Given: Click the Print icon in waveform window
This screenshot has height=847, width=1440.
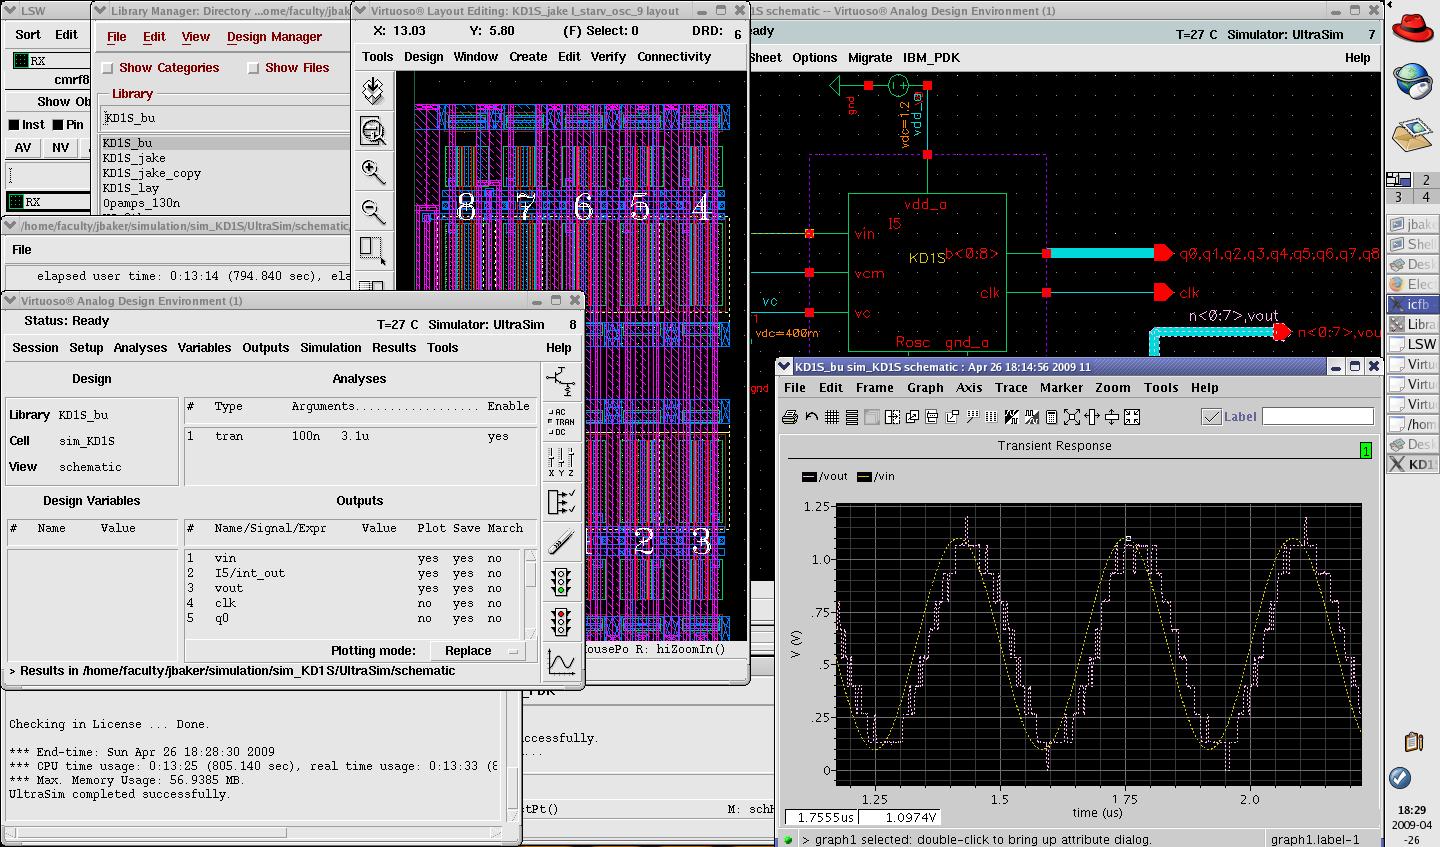Looking at the screenshot, I should [x=790, y=417].
